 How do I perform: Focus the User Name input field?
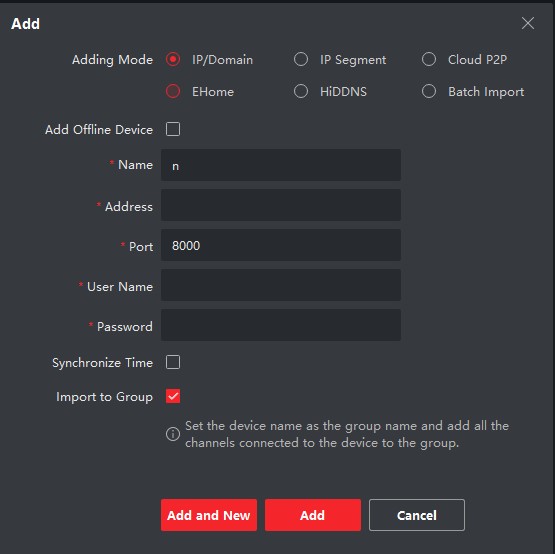tap(281, 285)
